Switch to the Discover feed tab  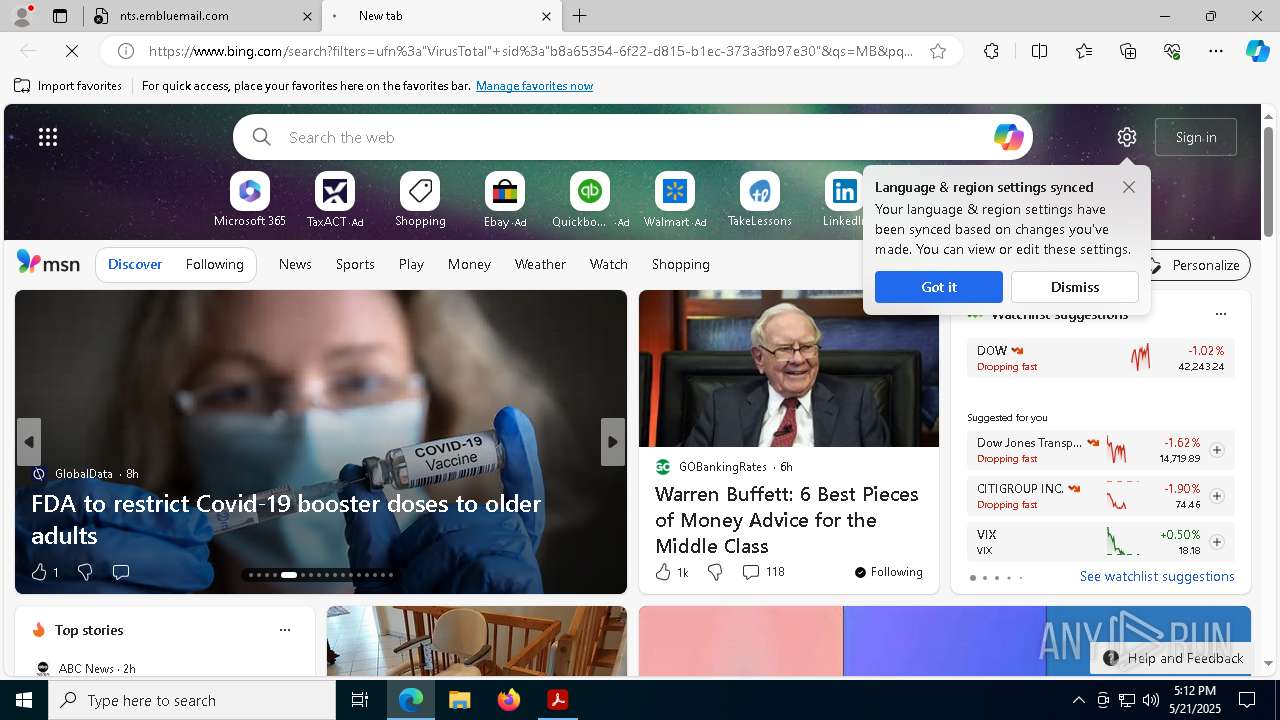[x=135, y=264]
